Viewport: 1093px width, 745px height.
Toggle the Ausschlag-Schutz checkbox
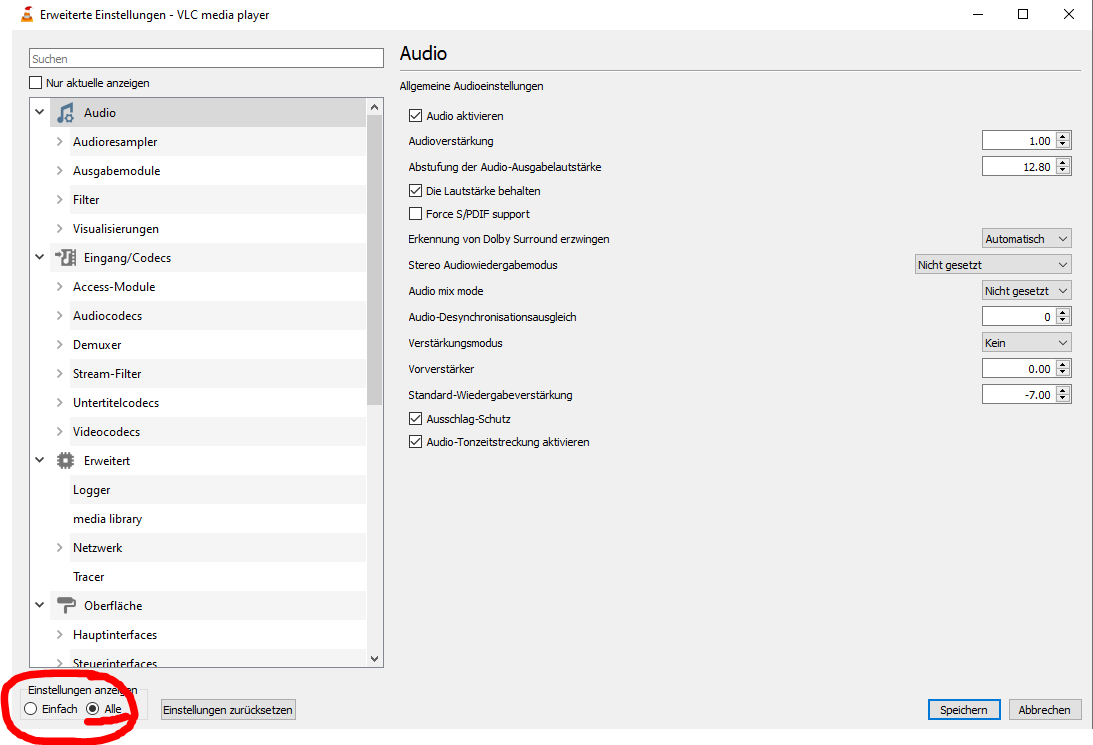(416, 419)
